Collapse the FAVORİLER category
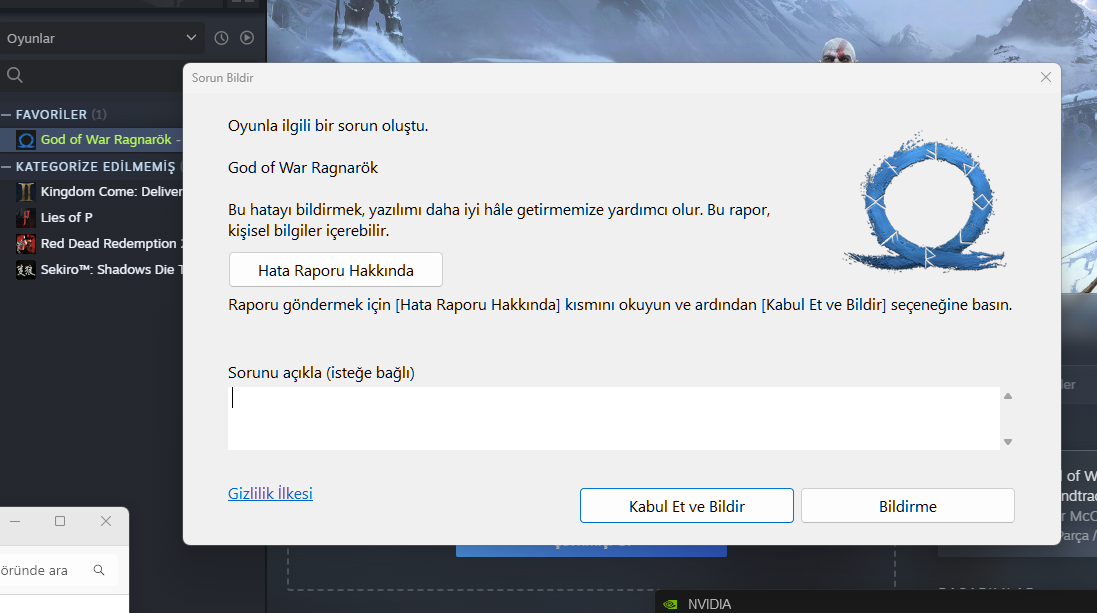 coord(6,114)
